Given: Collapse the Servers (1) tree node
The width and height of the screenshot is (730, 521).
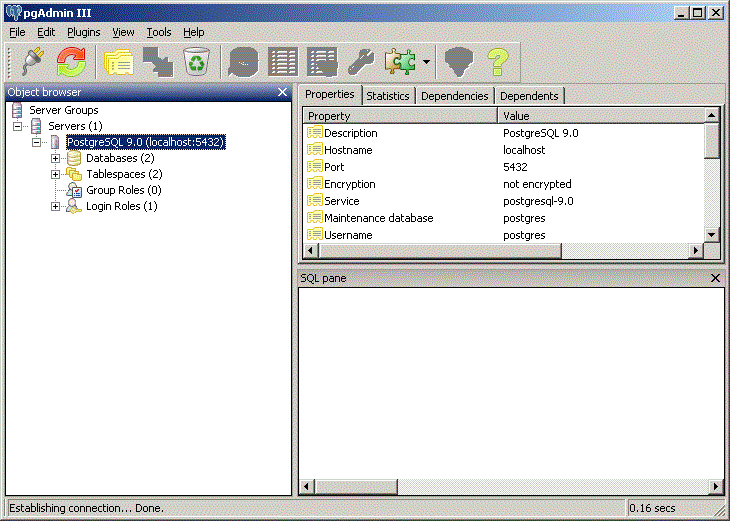Looking at the screenshot, I should (17, 126).
